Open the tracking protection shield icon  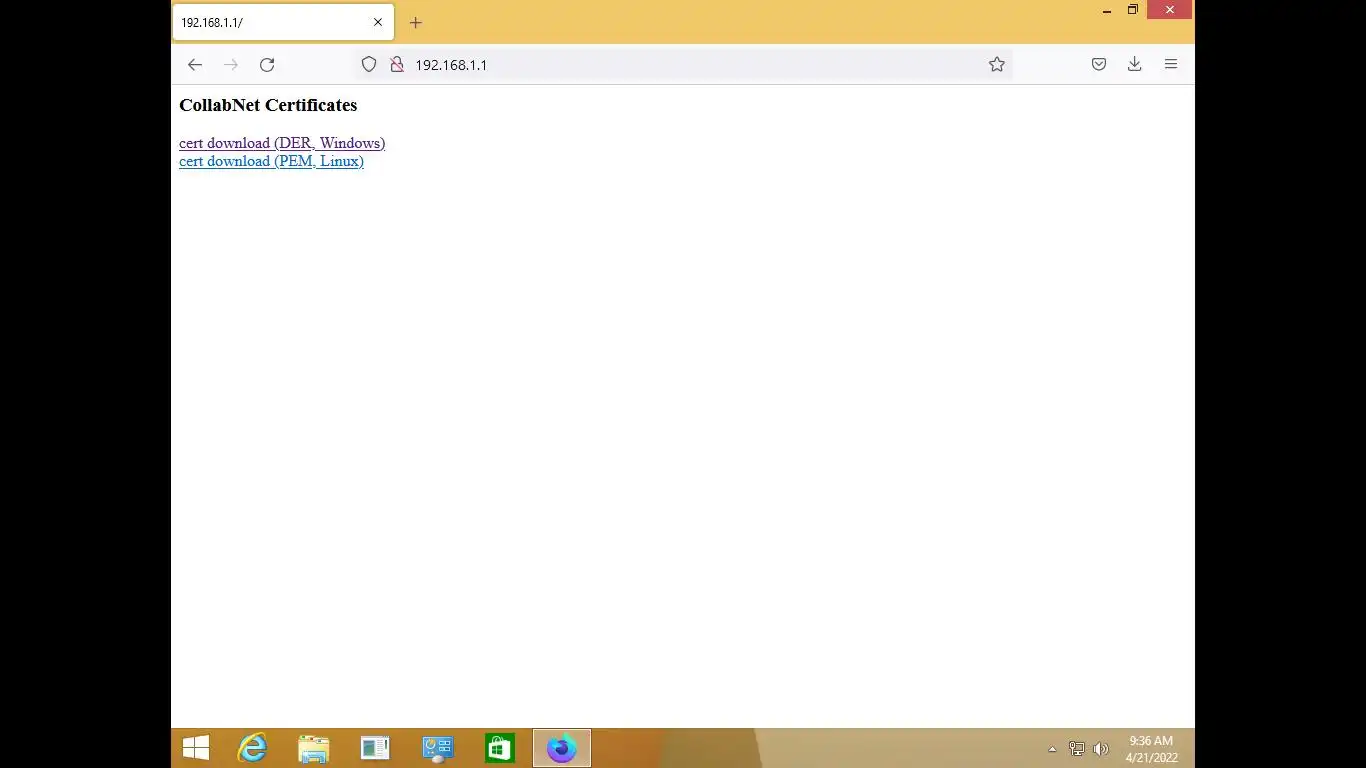pos(369,64)
